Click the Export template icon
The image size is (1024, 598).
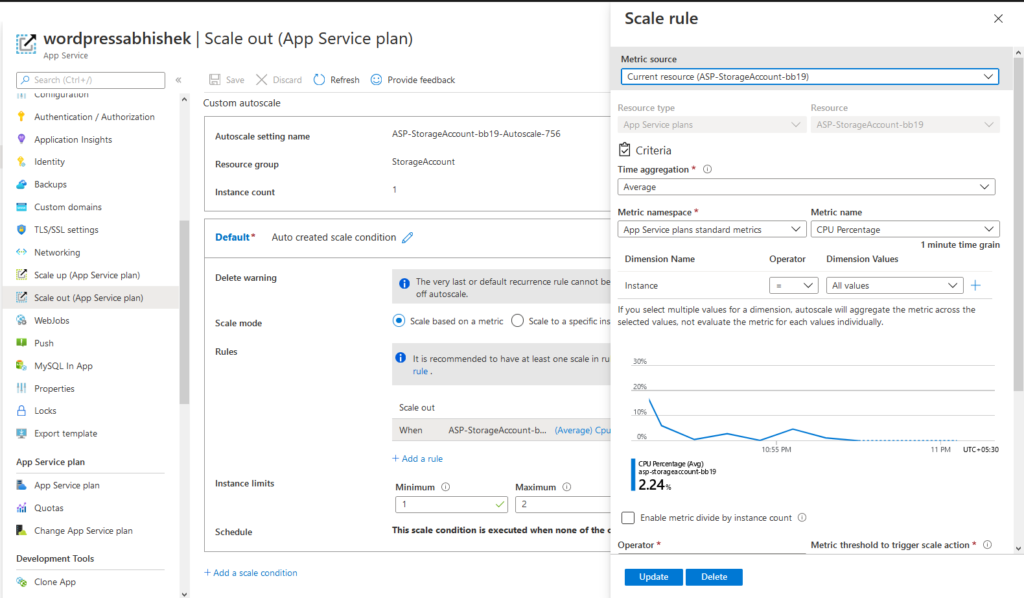[x=22, y=433]
